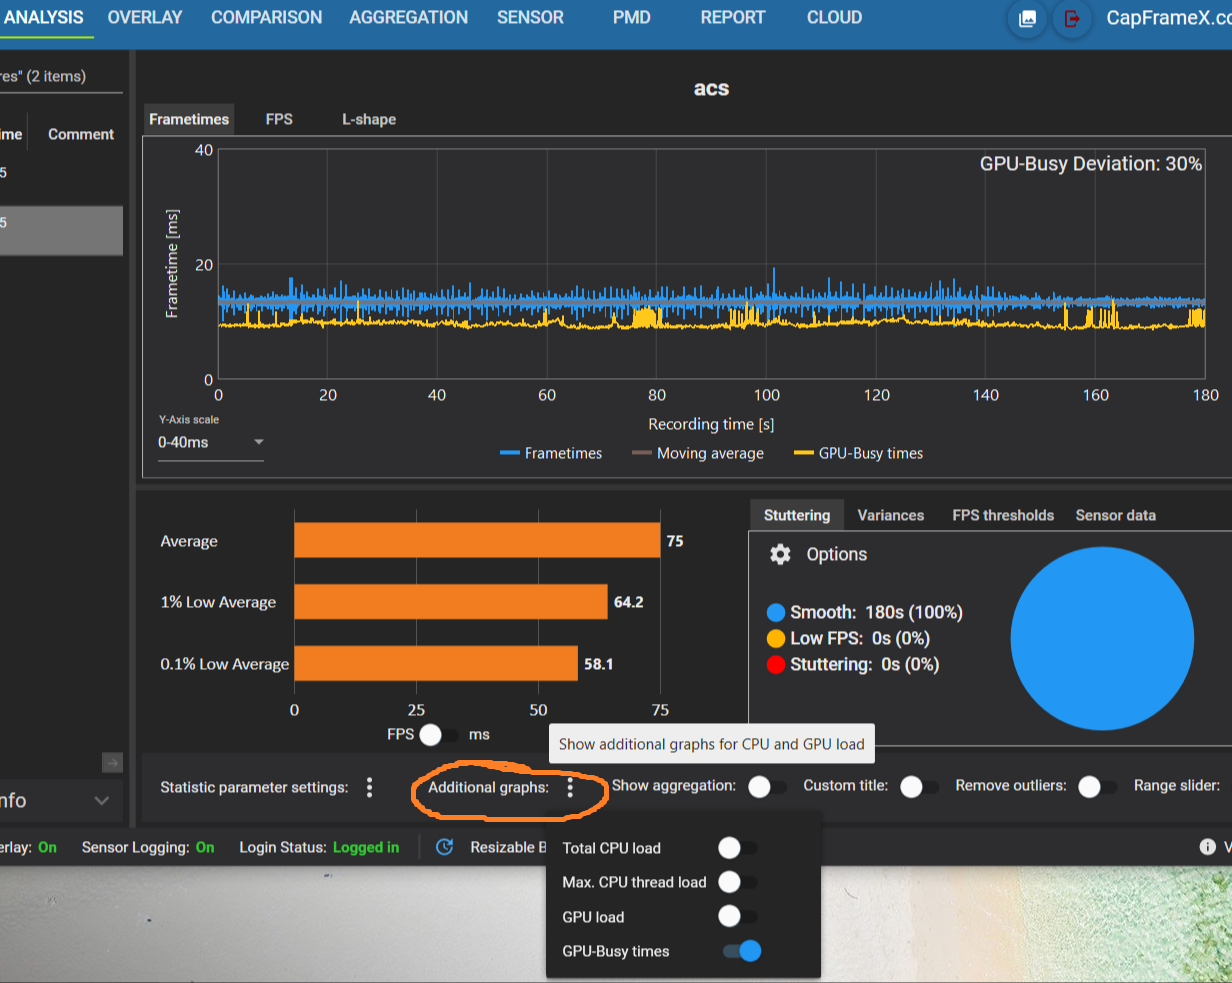This screenshot has height=983, width=1232.
Task: Click the CapFrameX.com link in header
Action: 1168,18
